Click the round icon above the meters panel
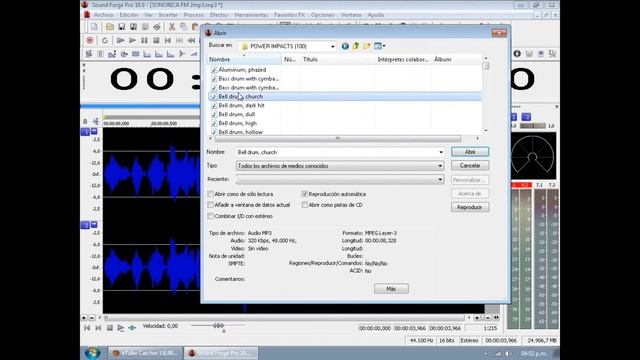 coord(517,54)
